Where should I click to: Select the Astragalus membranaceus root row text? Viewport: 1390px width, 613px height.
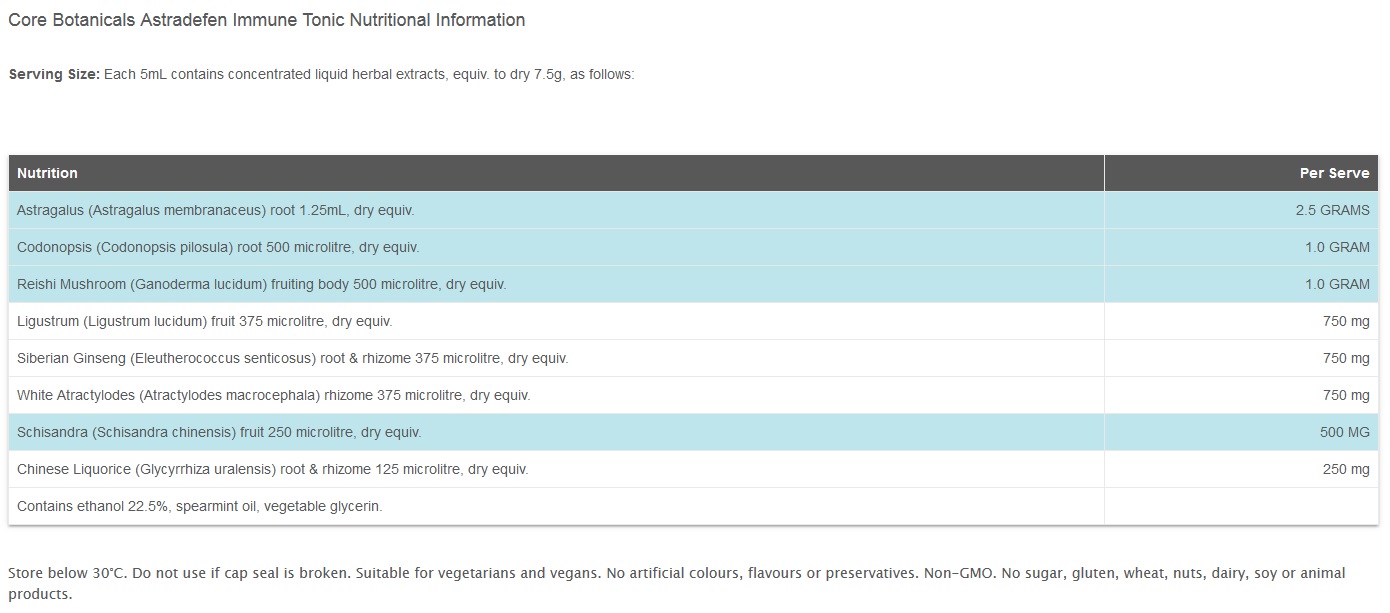pyautogui.click(x=215, y=210)
